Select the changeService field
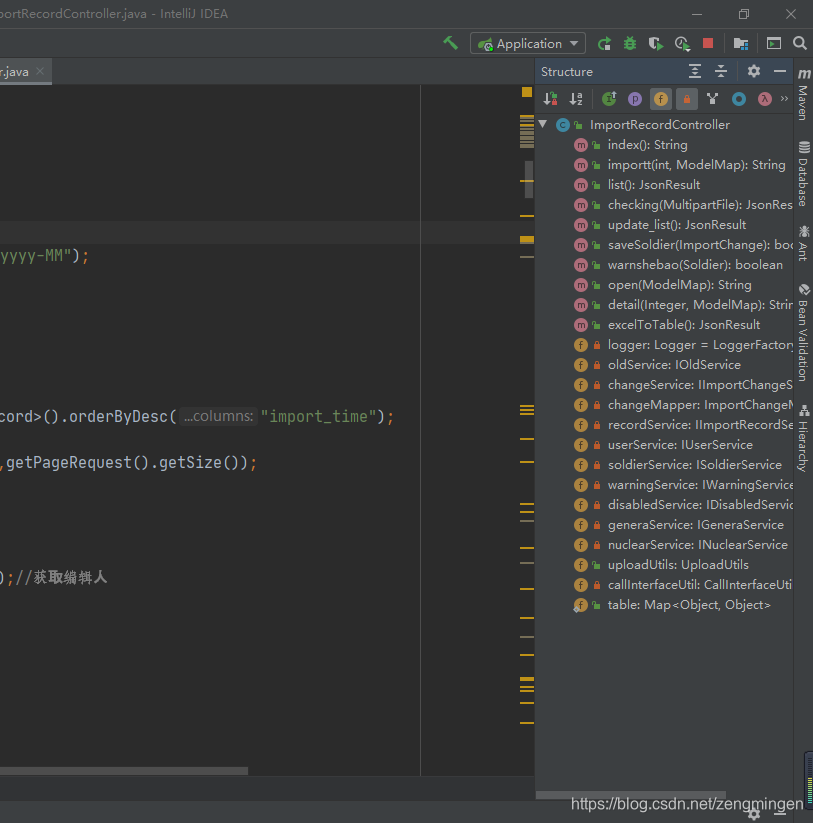 (x=700, y=385)
